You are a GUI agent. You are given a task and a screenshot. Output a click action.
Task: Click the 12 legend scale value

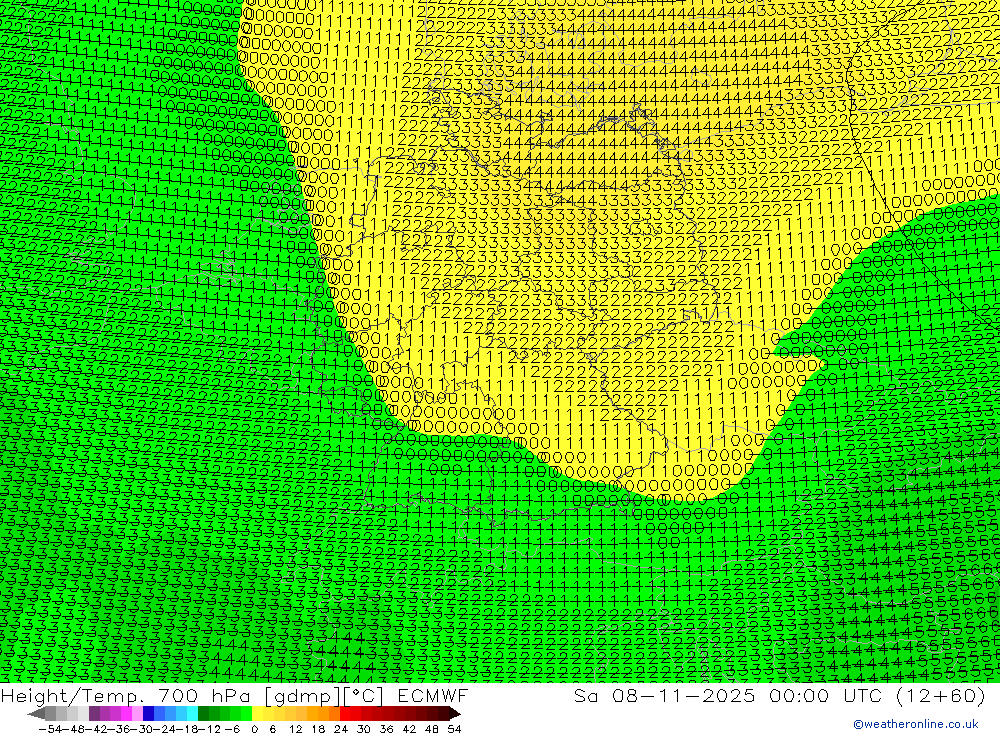[295, 729]
